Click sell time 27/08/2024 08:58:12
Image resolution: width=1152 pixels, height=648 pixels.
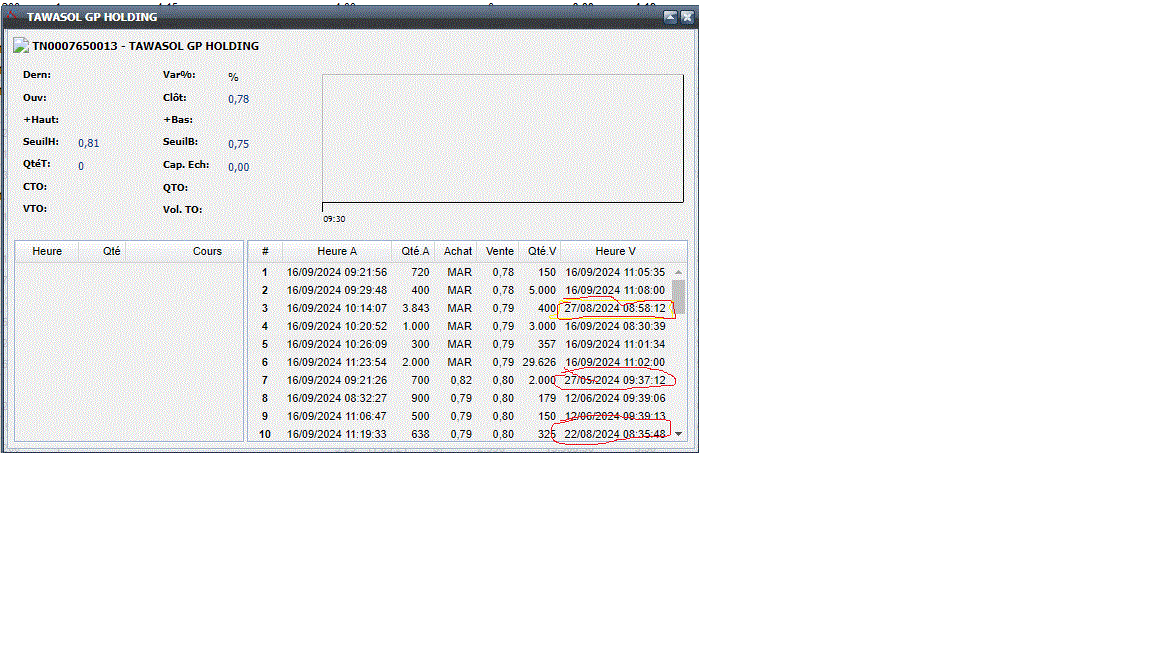pos(615,308)
